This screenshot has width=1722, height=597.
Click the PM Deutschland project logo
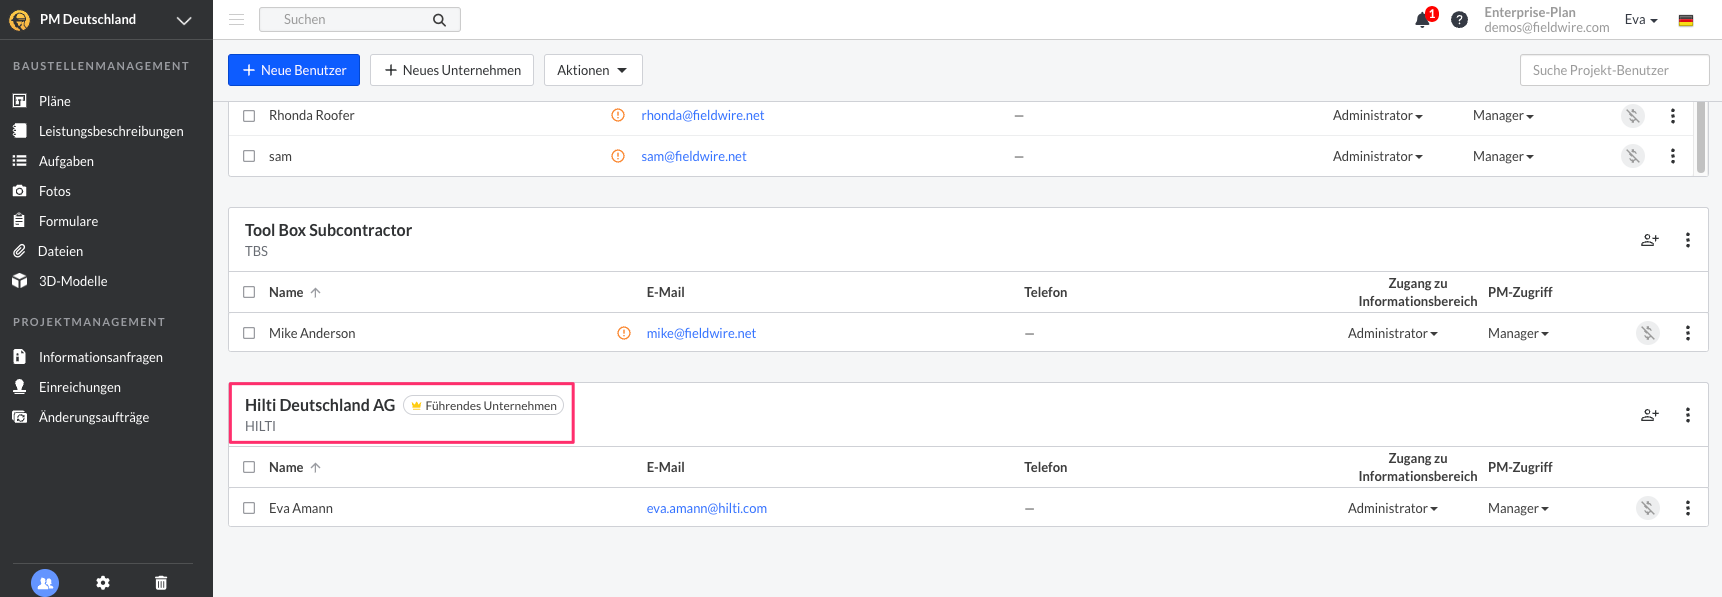pyautogui.click(x=19, y=20)
